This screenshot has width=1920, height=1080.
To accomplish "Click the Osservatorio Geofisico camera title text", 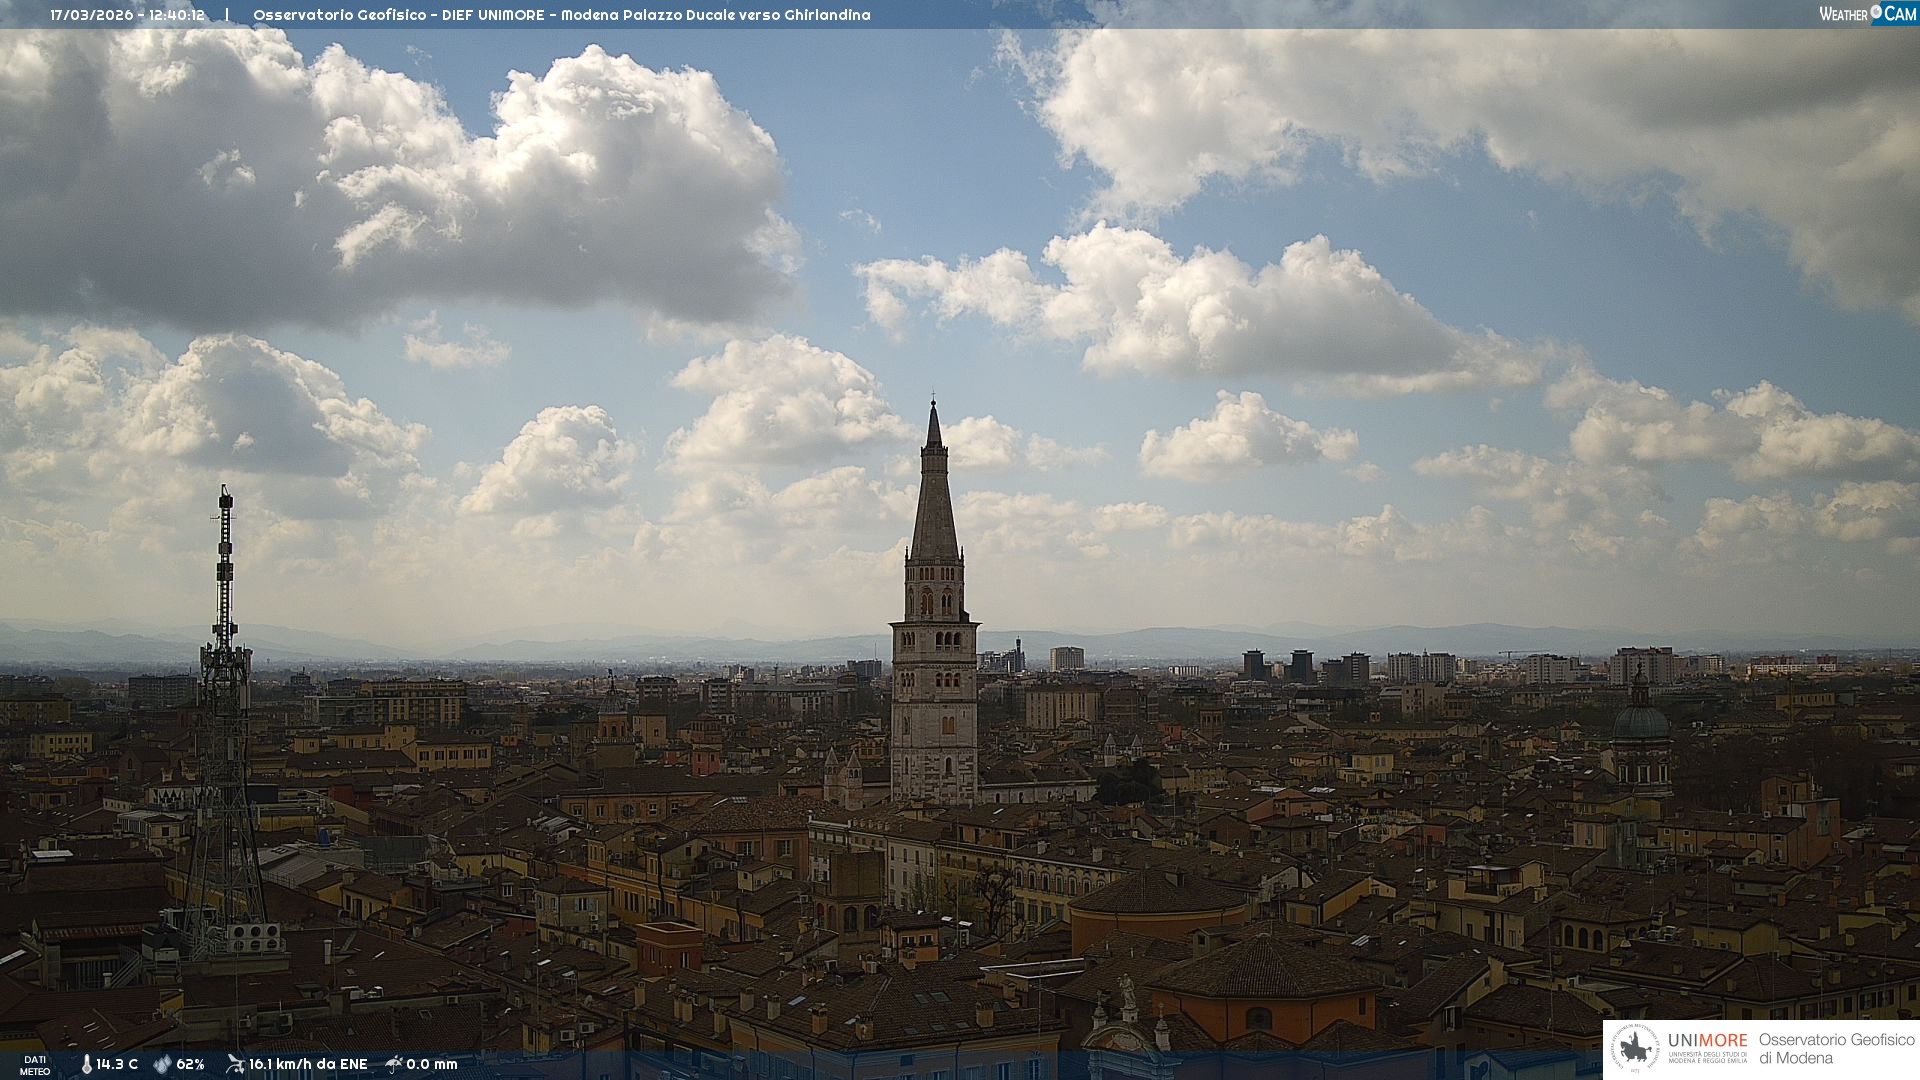I will click(x=561, y=15).
